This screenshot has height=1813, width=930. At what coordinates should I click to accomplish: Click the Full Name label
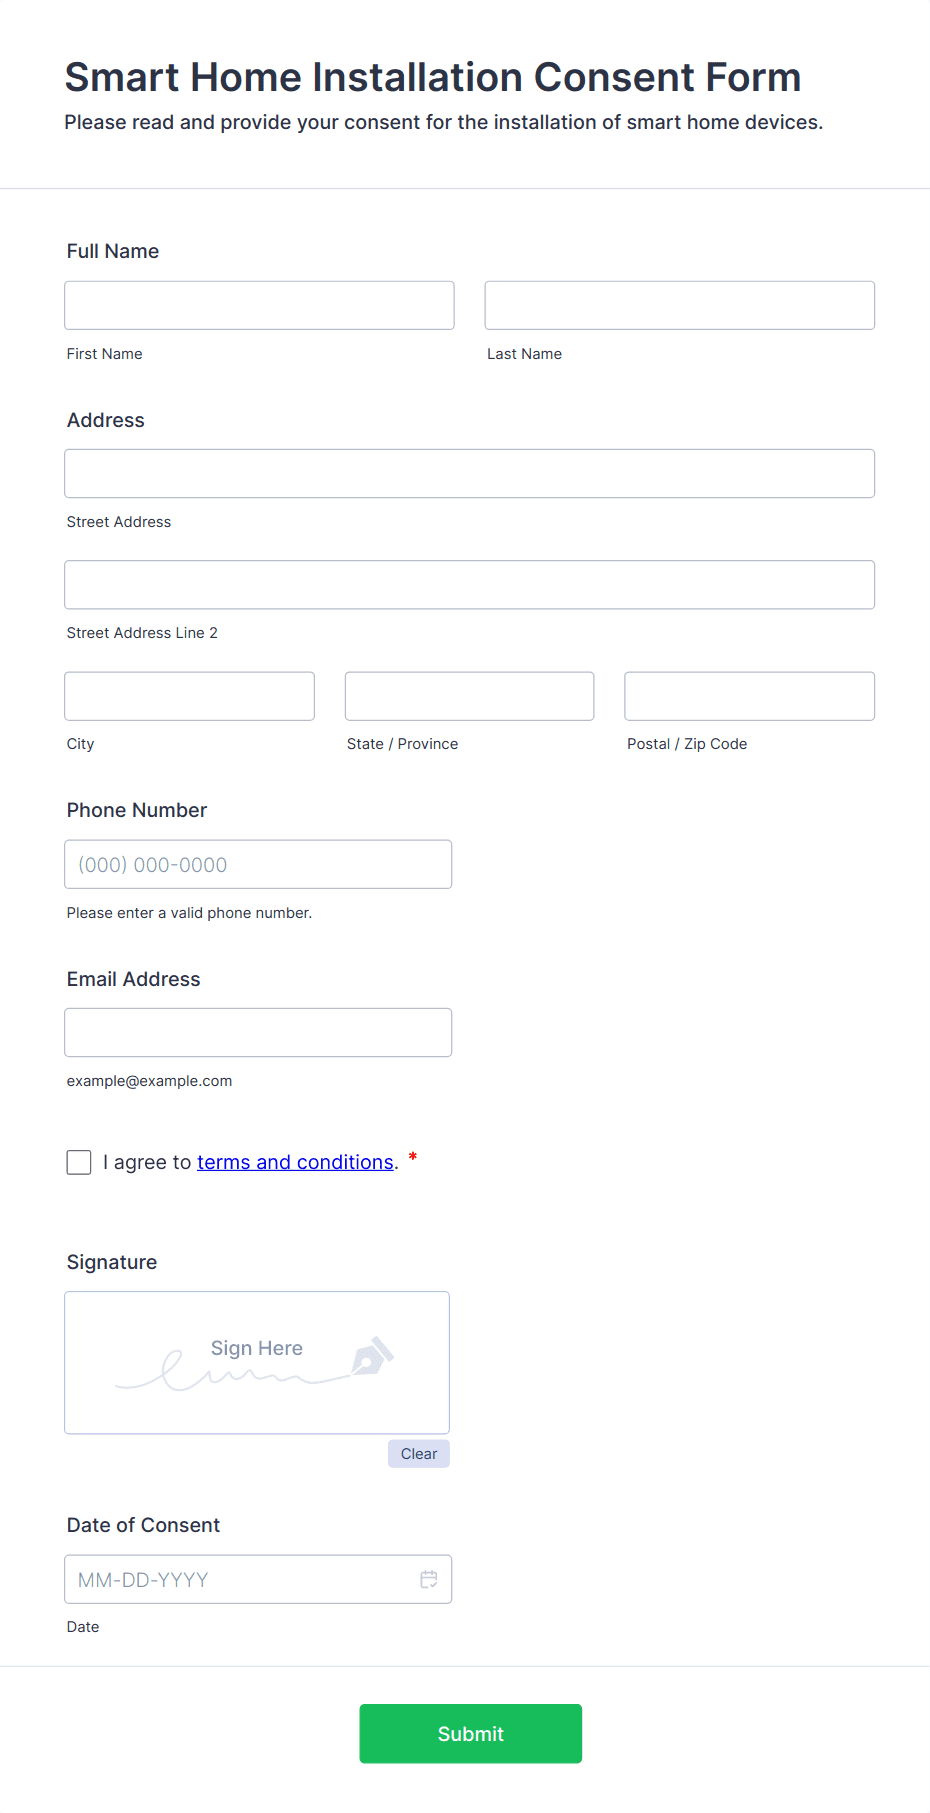point(113,251)
